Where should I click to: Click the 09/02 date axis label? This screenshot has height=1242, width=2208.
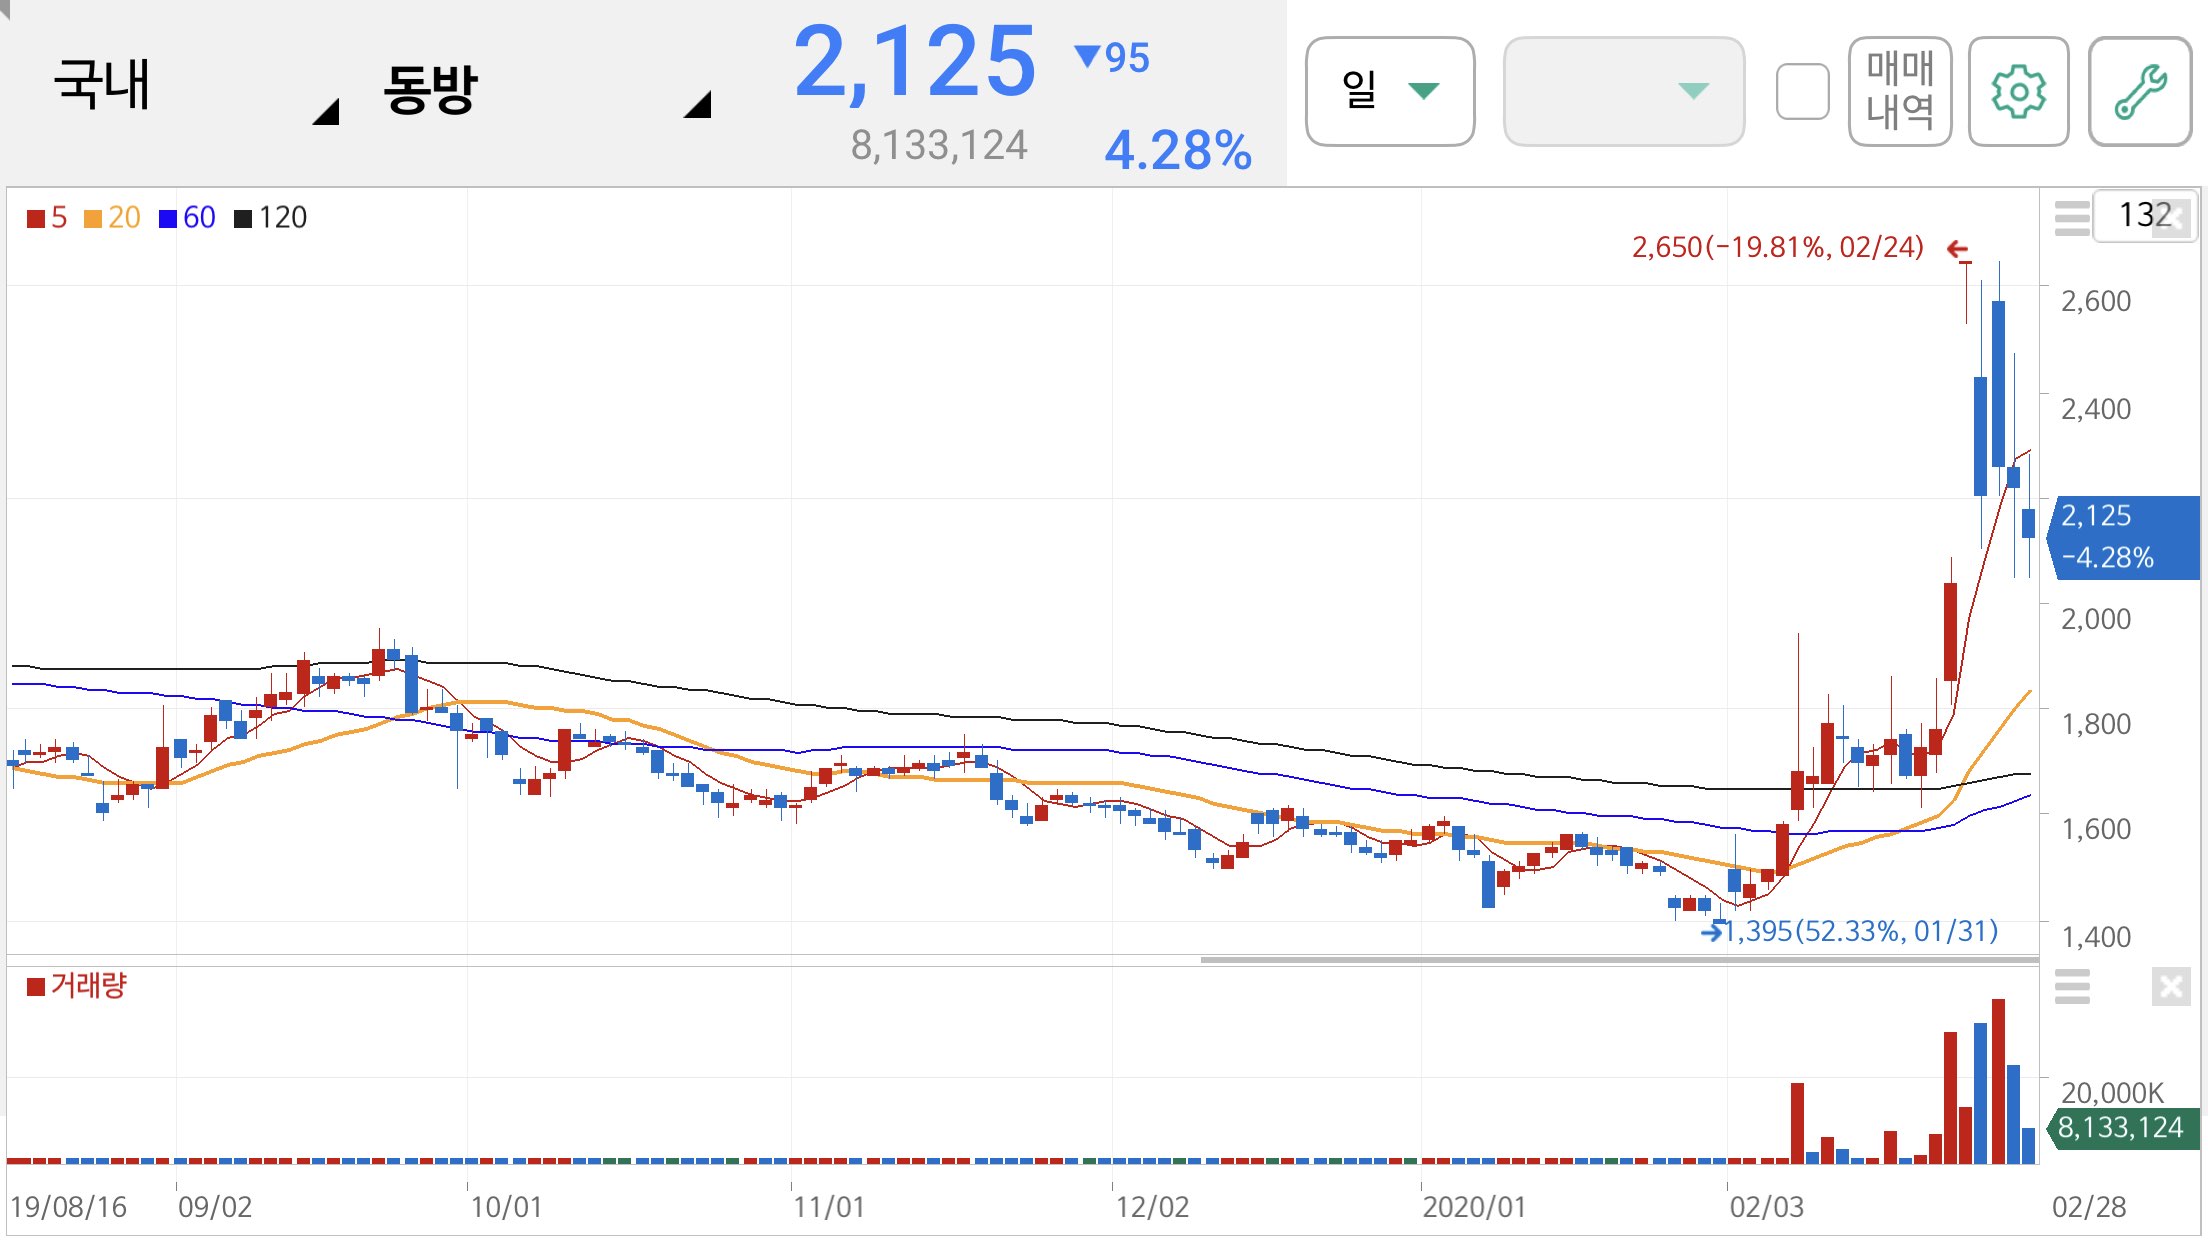click(x=215, y=1207)
